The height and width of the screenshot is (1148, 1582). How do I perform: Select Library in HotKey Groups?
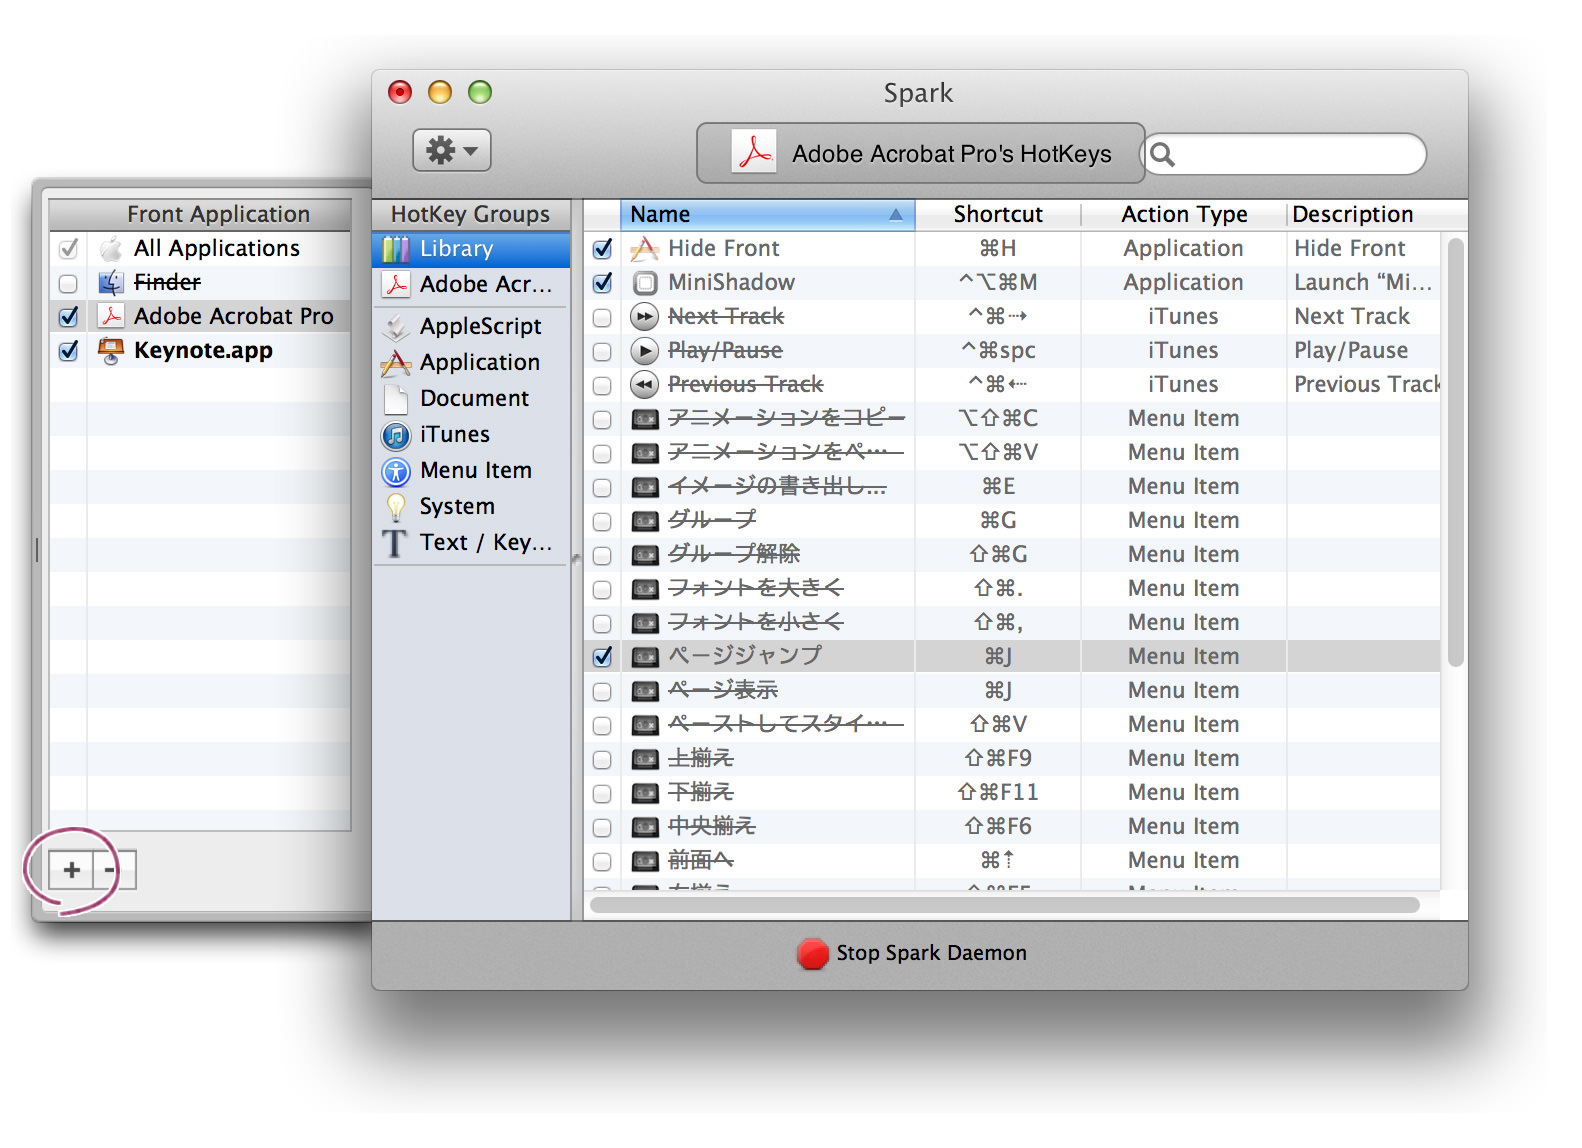click(471, 249)
